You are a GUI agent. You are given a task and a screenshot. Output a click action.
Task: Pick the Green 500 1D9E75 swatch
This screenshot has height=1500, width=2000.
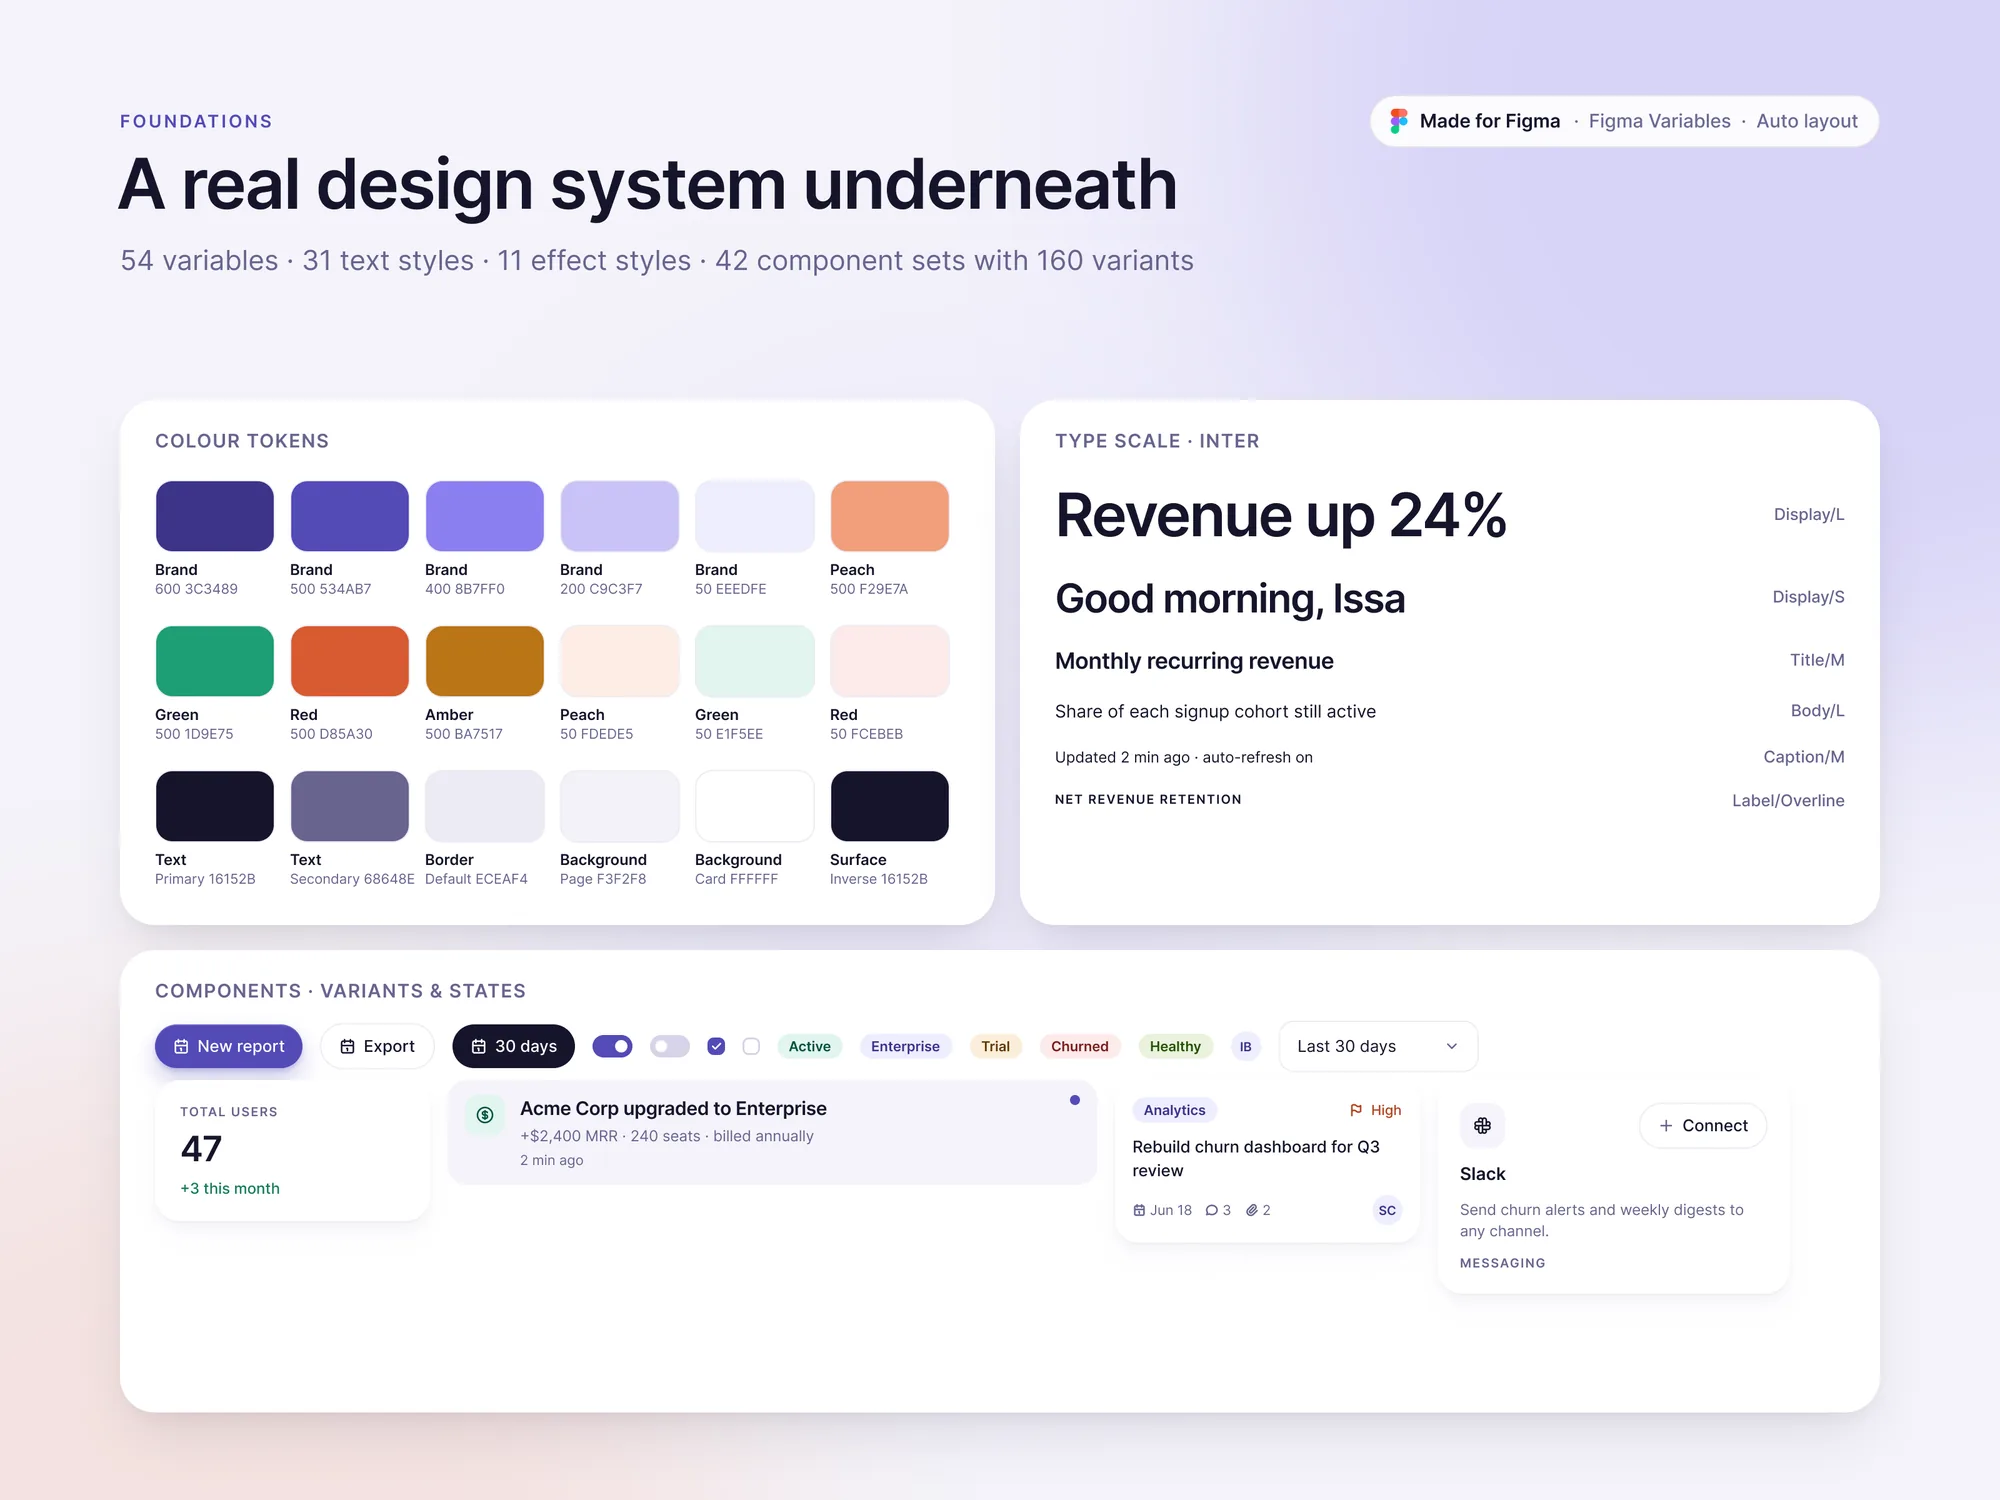[214, 661]
